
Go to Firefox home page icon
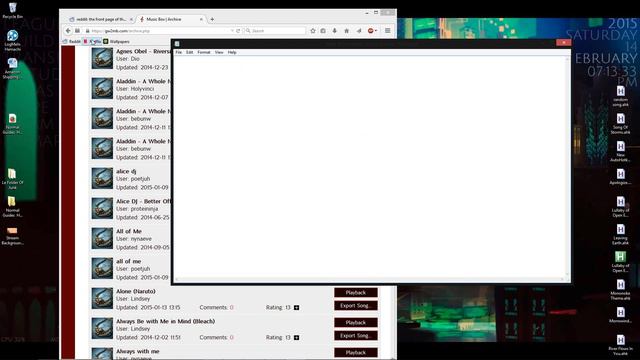pyautogui.click(x=347, y=31)
